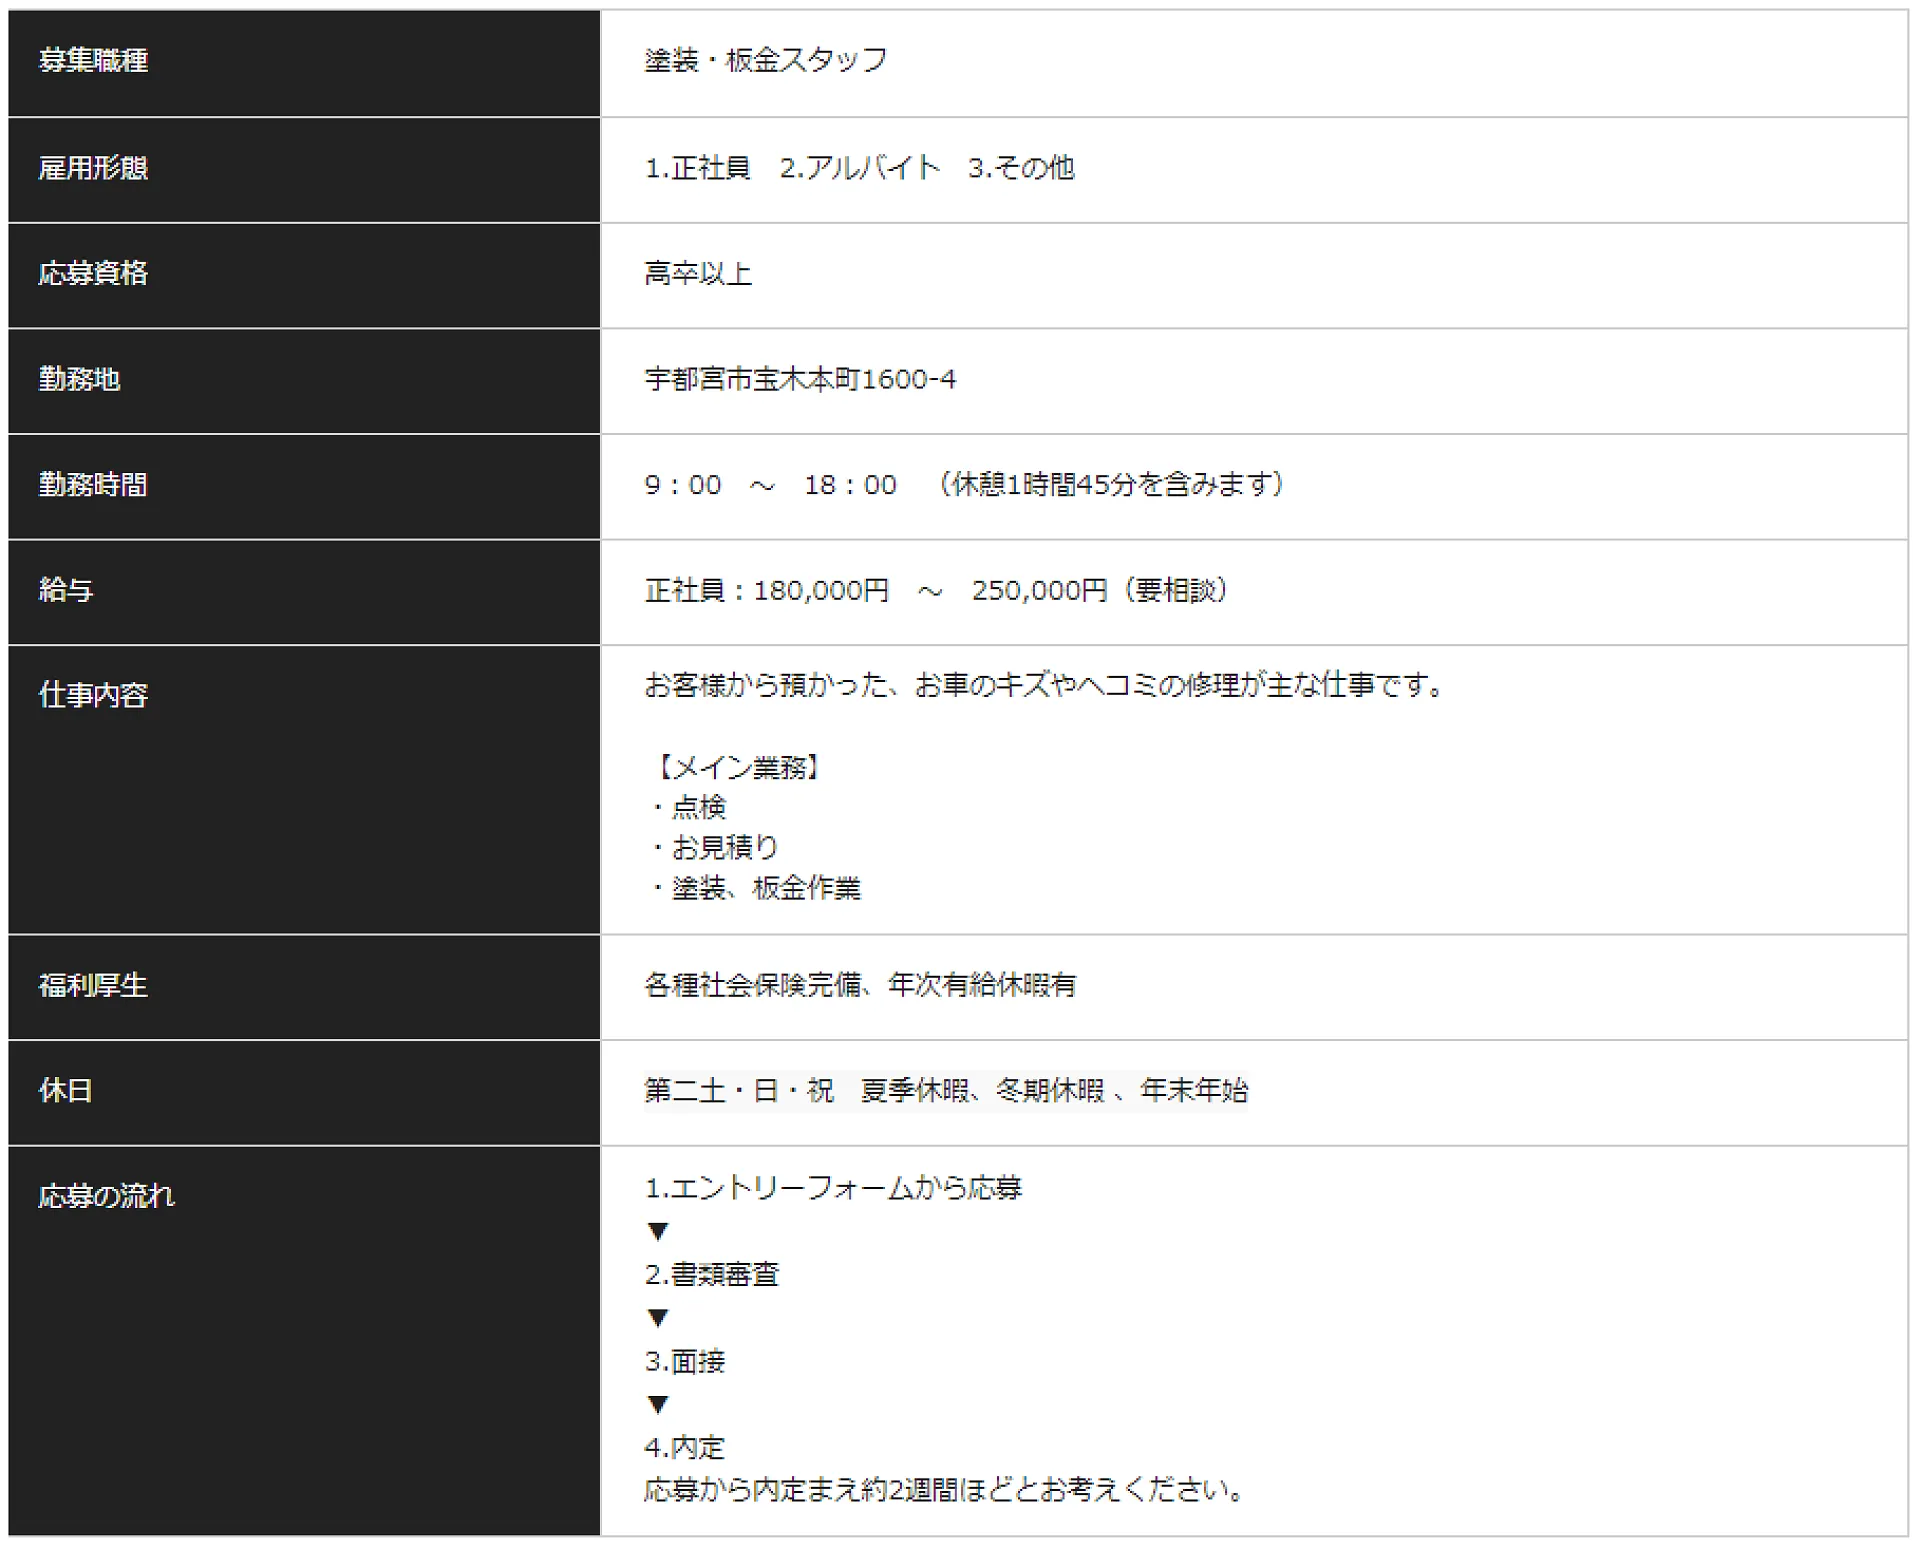
Task: Click the 各種社会保険完備 benefits text
Action: (752, 986)
